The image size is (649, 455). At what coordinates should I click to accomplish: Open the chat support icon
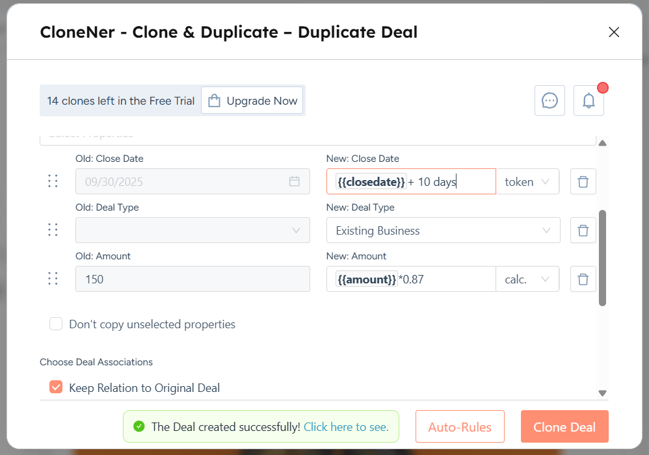pos(549,101)
